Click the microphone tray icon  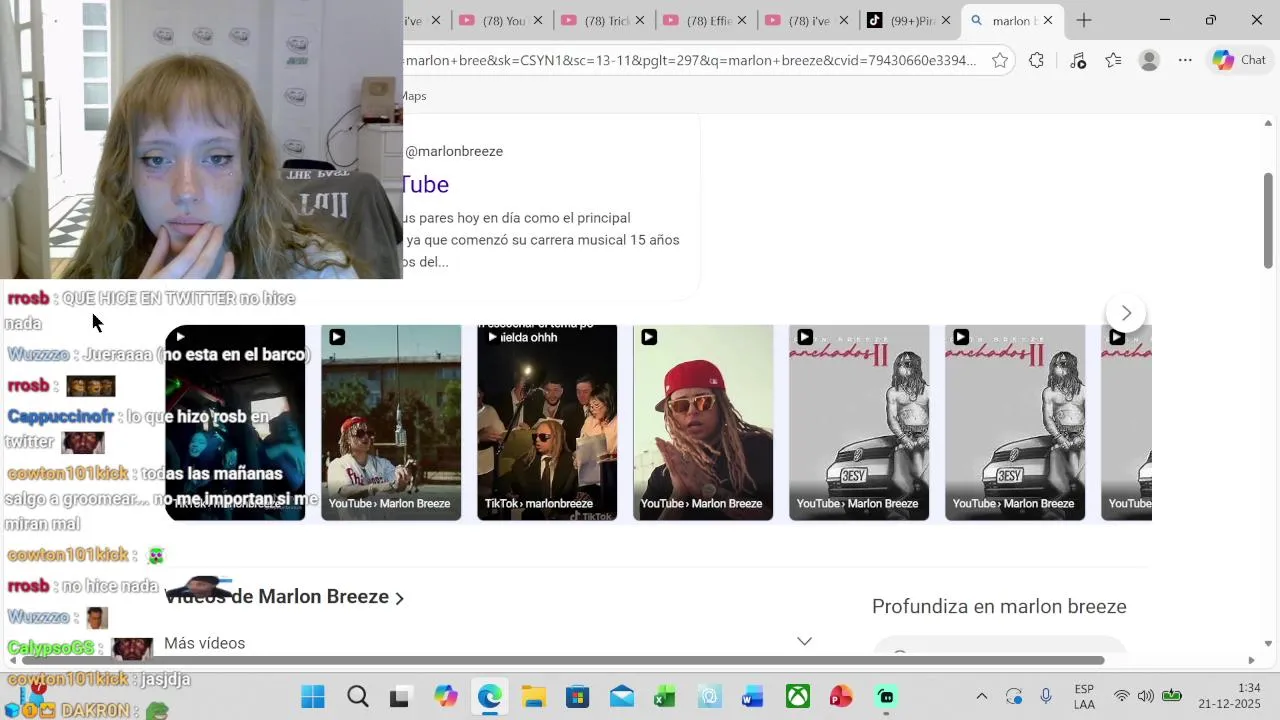coord(1046,696)
